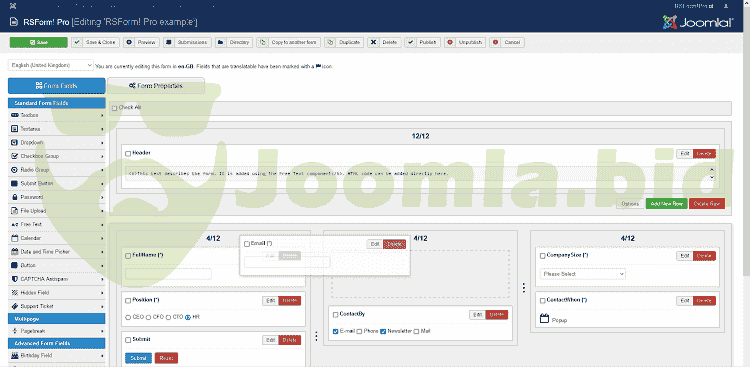
Task: Add a File Upload field
Action: 56,211
